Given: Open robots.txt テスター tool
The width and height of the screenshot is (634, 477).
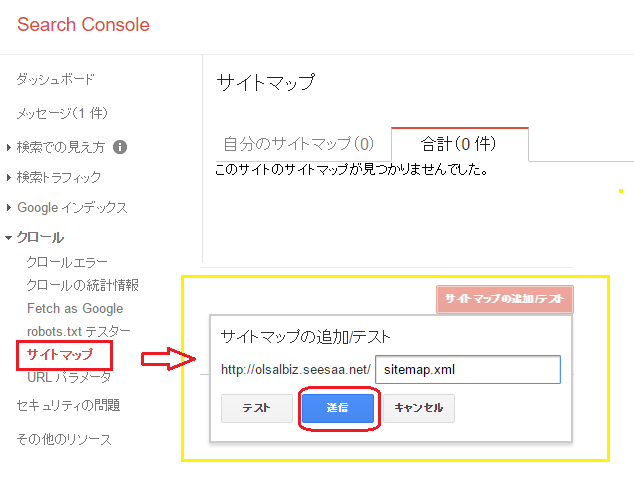Looking at the screenshot, I should pos(79,331).
